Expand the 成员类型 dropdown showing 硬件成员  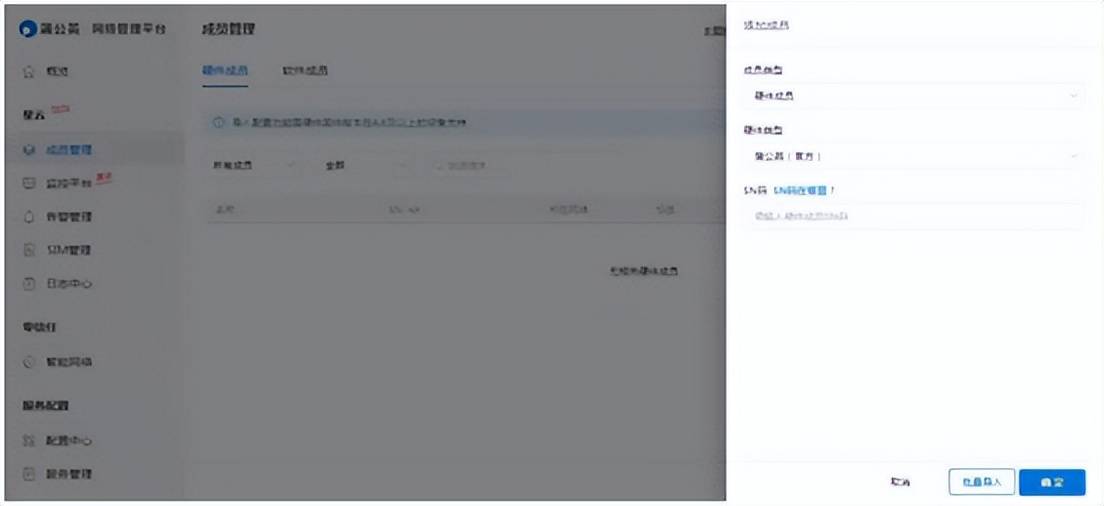click(912, 96)
